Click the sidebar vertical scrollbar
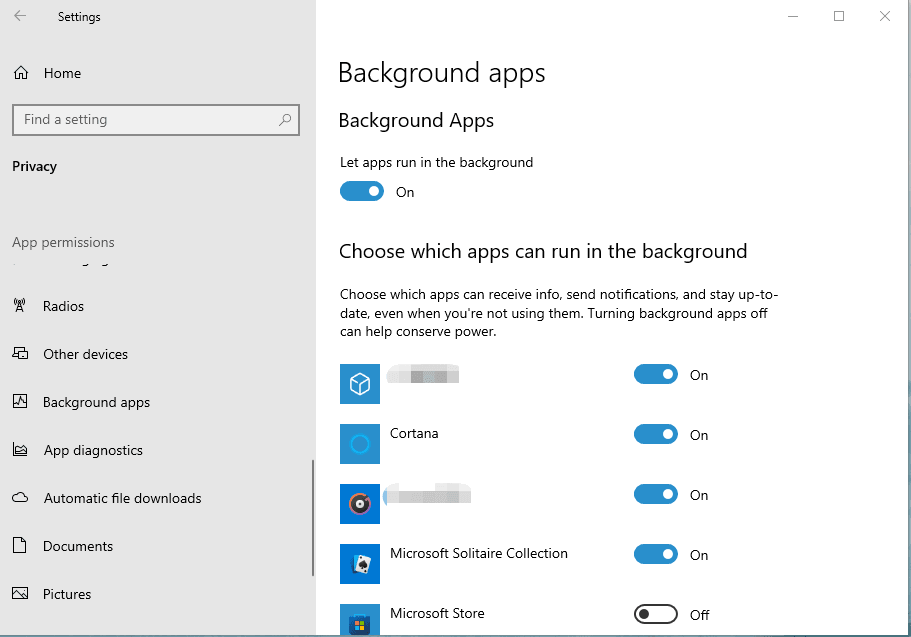The image size is (911, 637). tap(313, 517)
